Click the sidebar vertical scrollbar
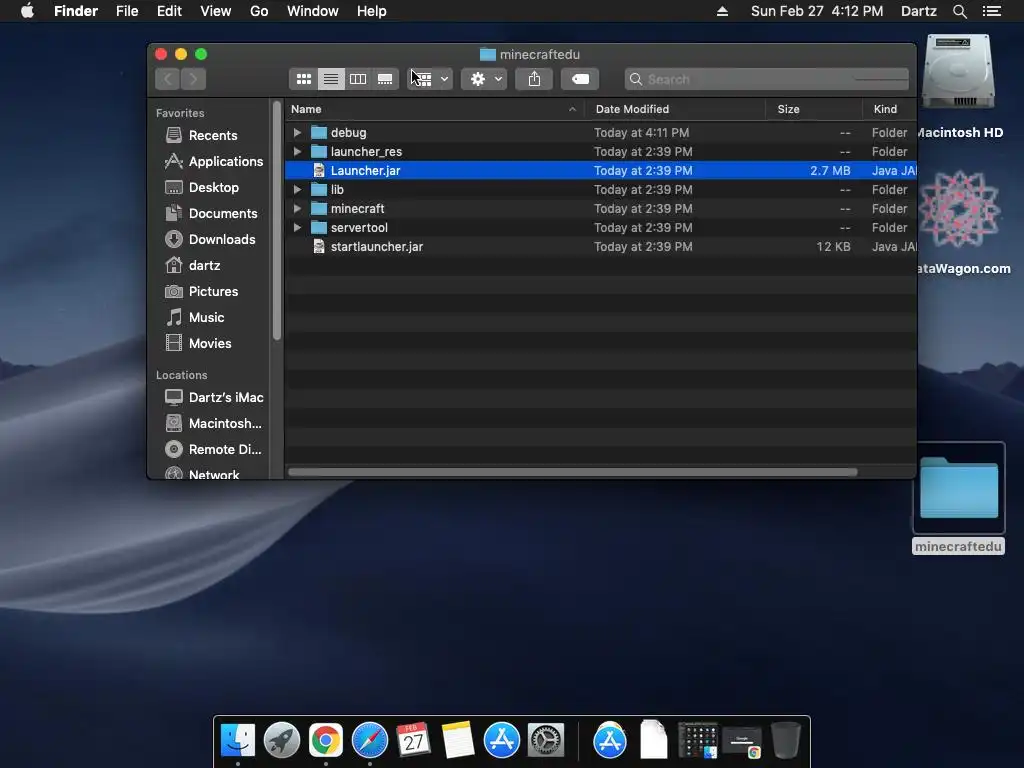 coord(277,221)
